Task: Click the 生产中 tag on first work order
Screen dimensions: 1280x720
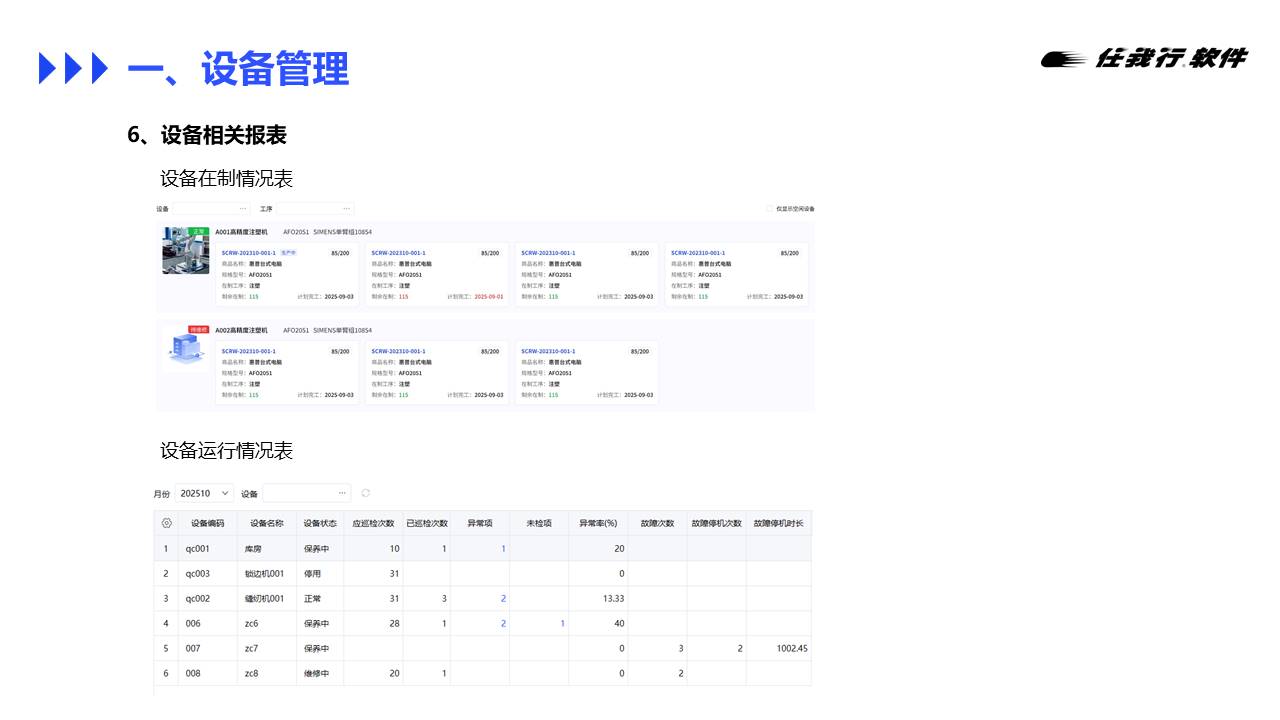Action: point(289,253)
